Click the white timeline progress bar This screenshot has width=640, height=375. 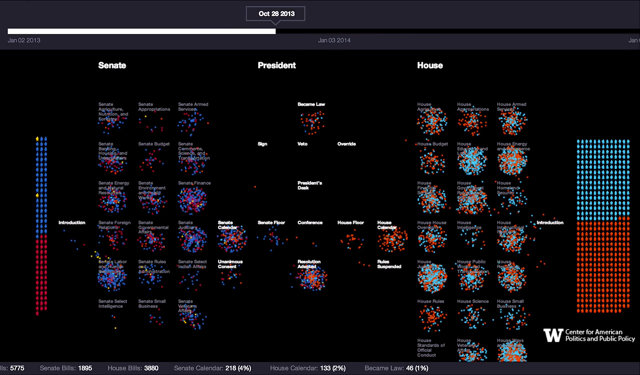[x=142, y=31]
